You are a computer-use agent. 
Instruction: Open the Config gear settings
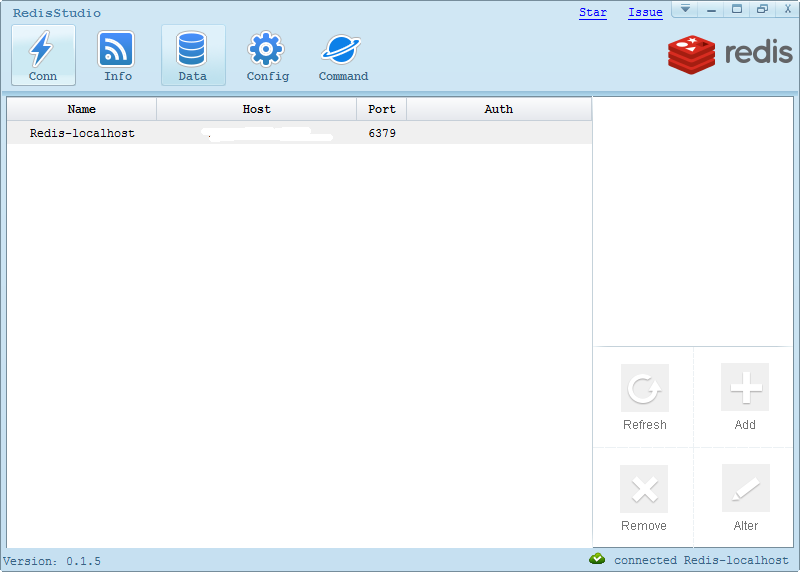pyautogui.click(x=267, y=55)
